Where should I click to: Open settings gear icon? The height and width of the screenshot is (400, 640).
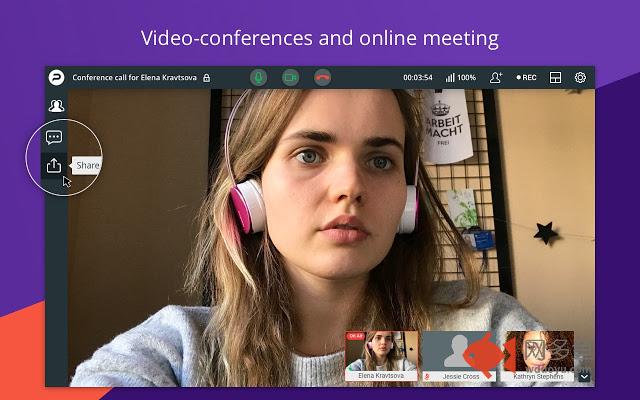(x=580, y=78)
